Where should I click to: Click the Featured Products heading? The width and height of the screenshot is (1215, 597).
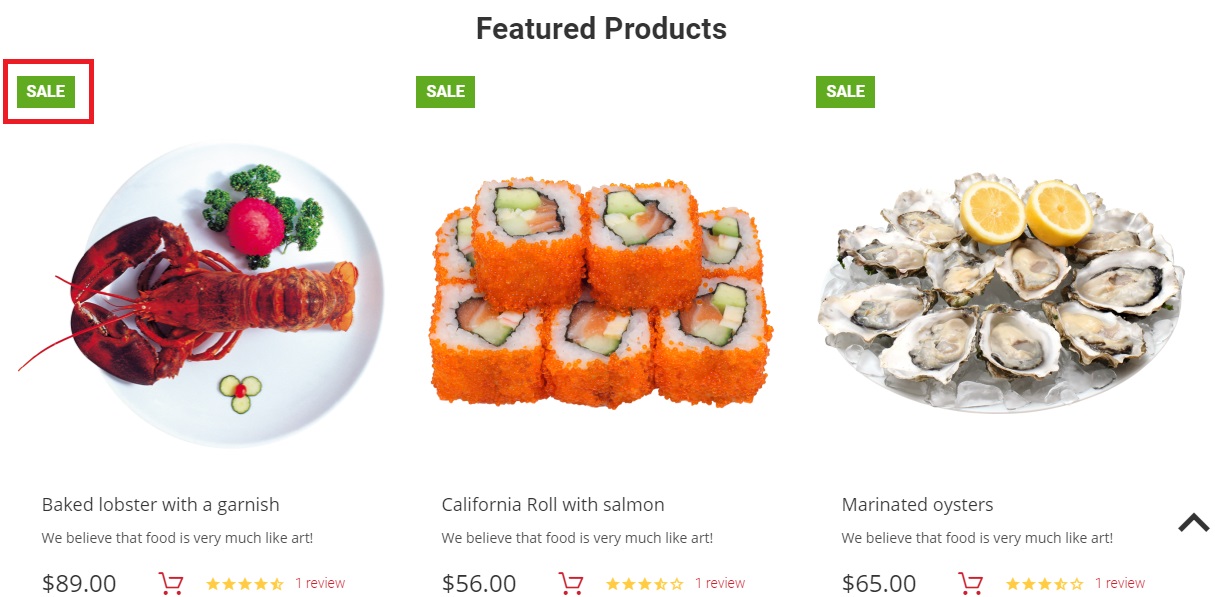point(601,28)
